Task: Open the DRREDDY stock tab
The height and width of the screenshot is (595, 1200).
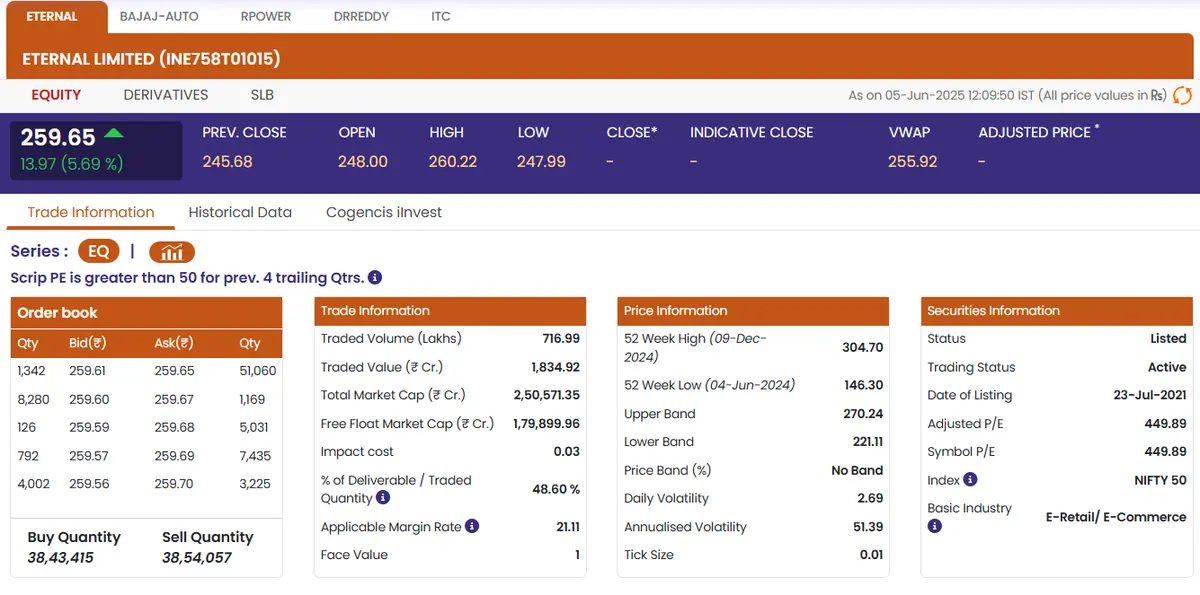Action: click(x=361, y=17)
